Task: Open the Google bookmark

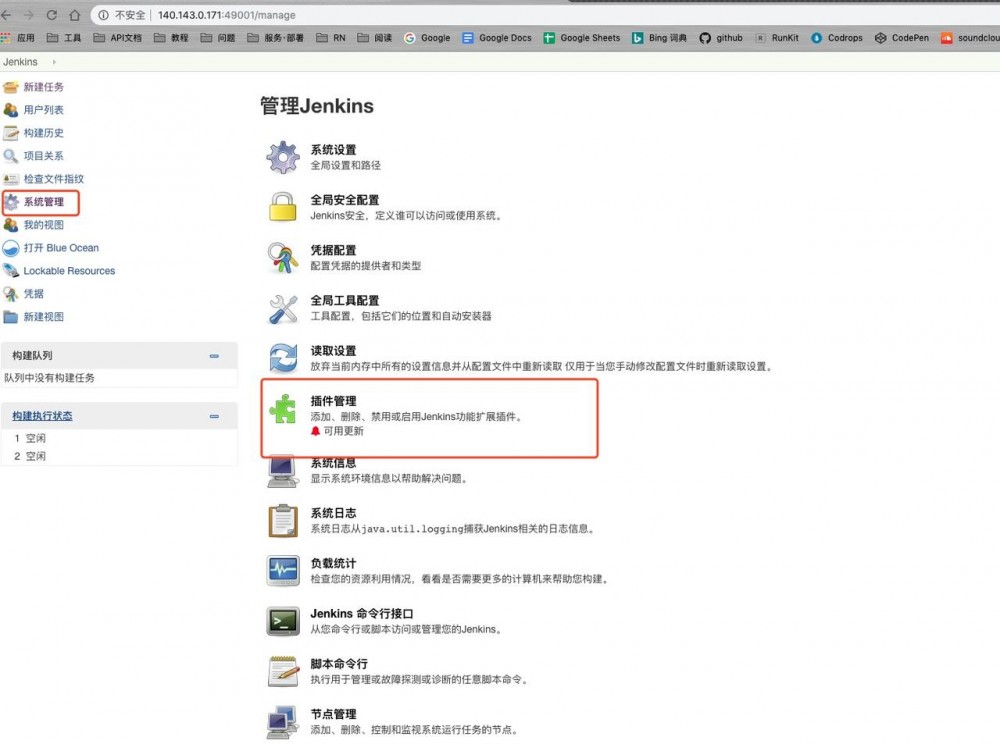Action: [x=427, y=38]
